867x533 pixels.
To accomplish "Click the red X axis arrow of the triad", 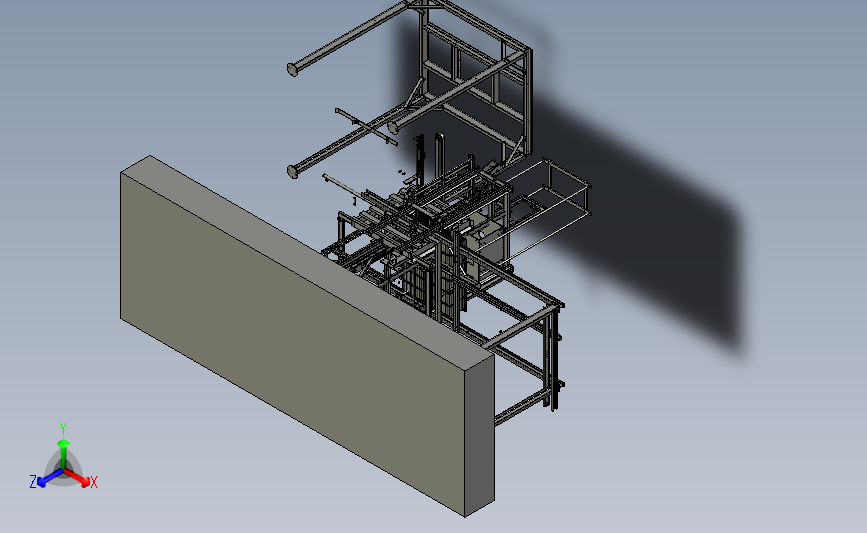I will pyautogui.click(x=77, y=477).
